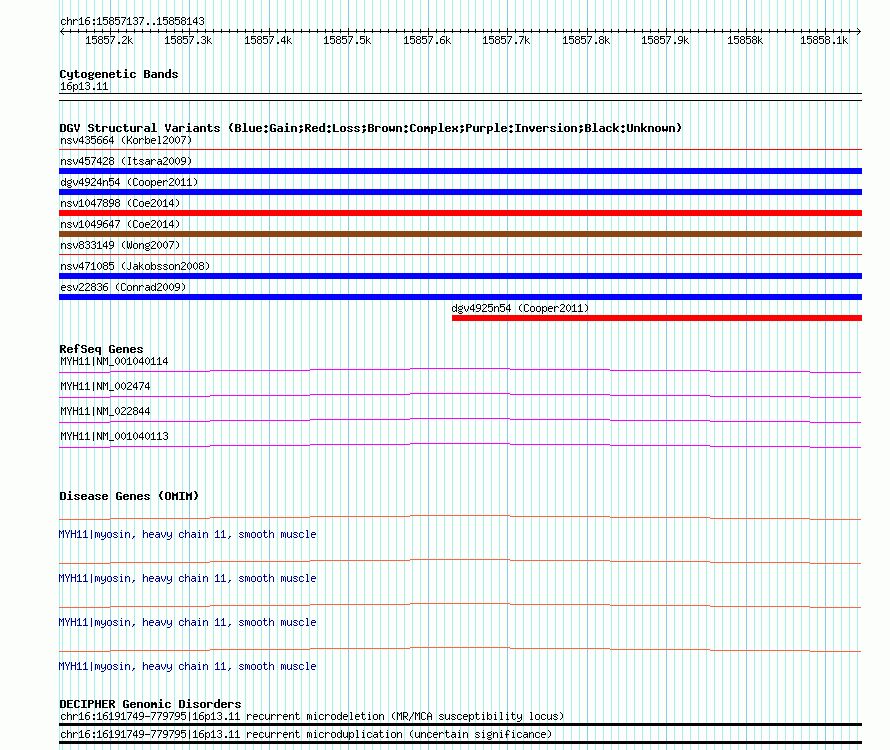Open variant label nsv471085 (Jakobsson2008)
This screenshot has width=890, height=750.
(x=135, y=266)
